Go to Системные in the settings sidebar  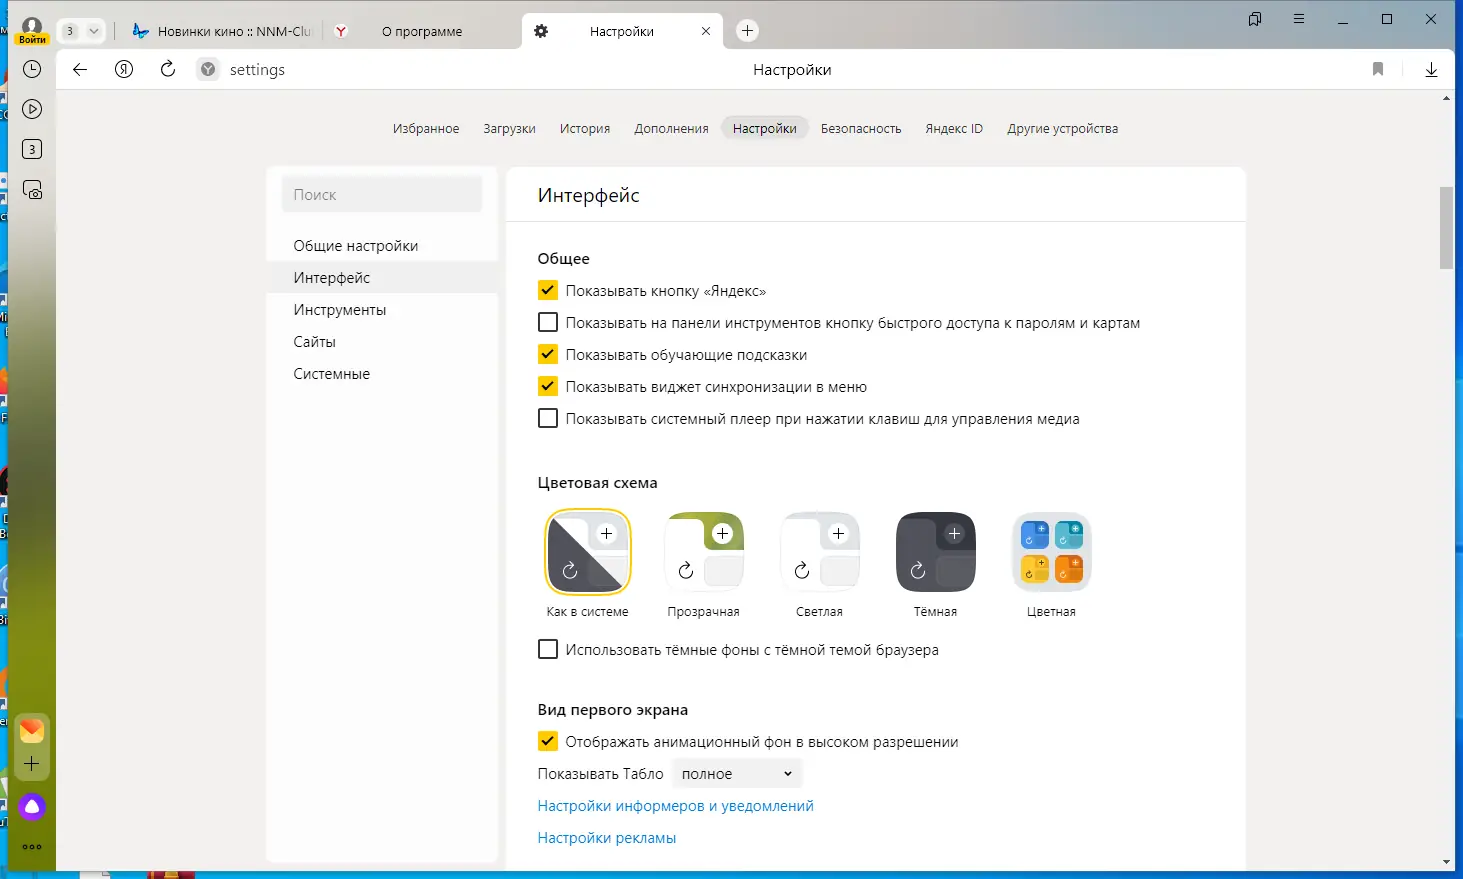point(382,374)
